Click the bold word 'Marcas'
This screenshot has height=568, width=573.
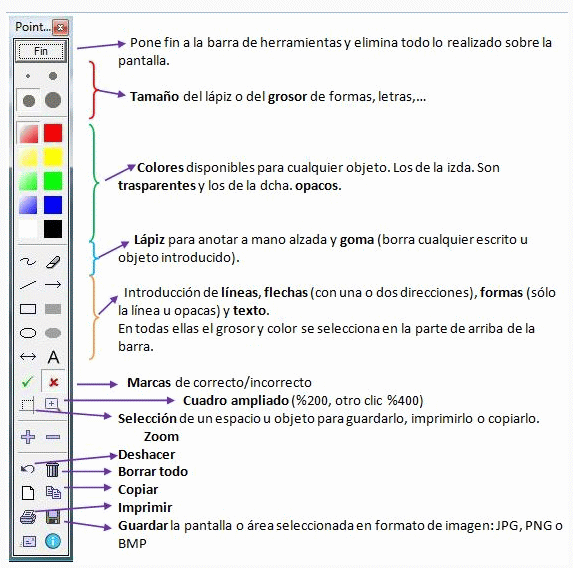tap(149, 383)
